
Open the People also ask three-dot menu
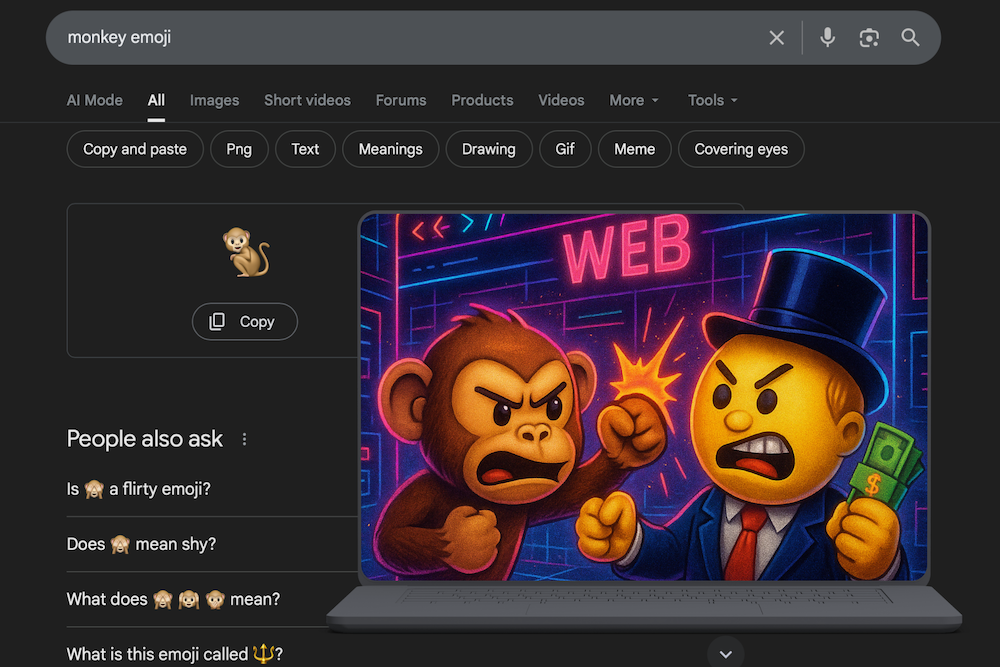[244, 439]
